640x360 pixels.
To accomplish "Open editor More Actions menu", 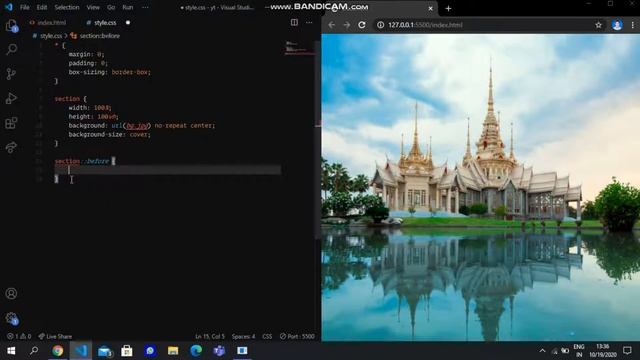I will [x=309, y=22].
